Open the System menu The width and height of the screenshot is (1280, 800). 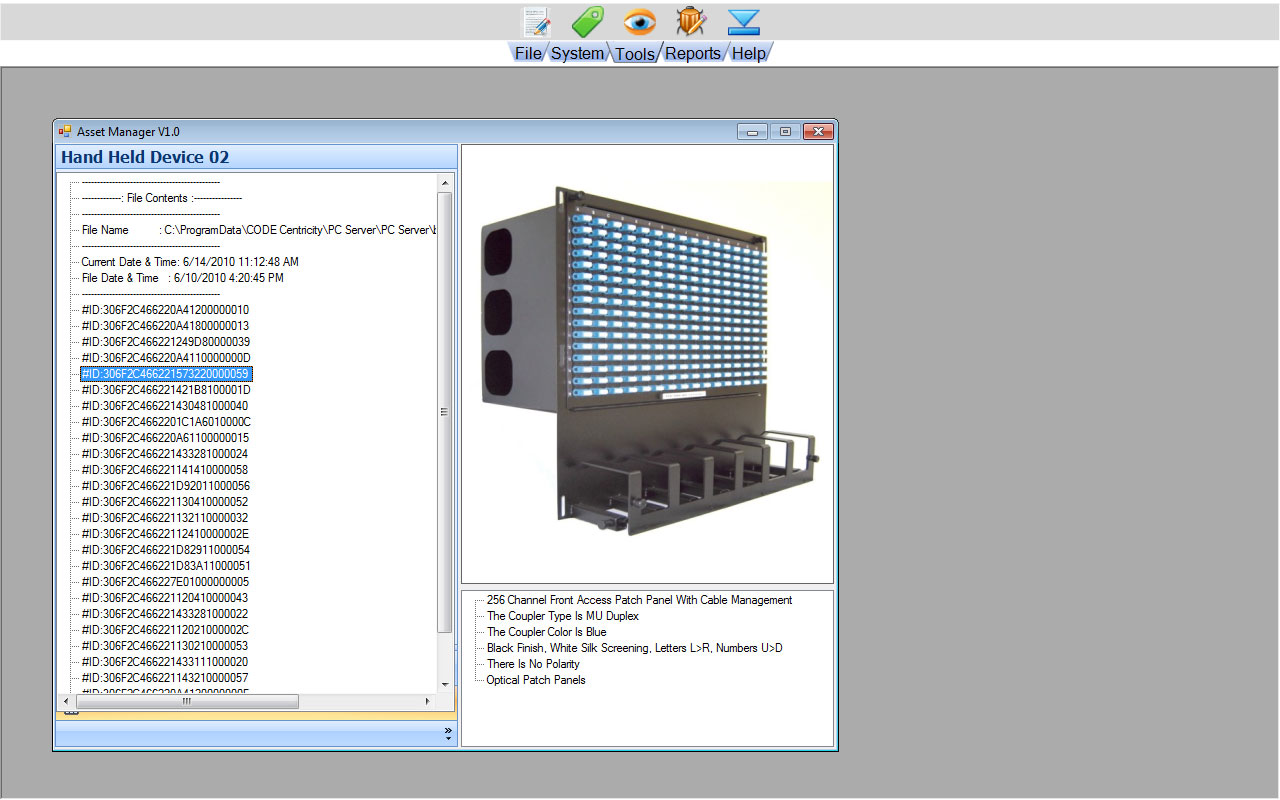(x=577, y=54)
